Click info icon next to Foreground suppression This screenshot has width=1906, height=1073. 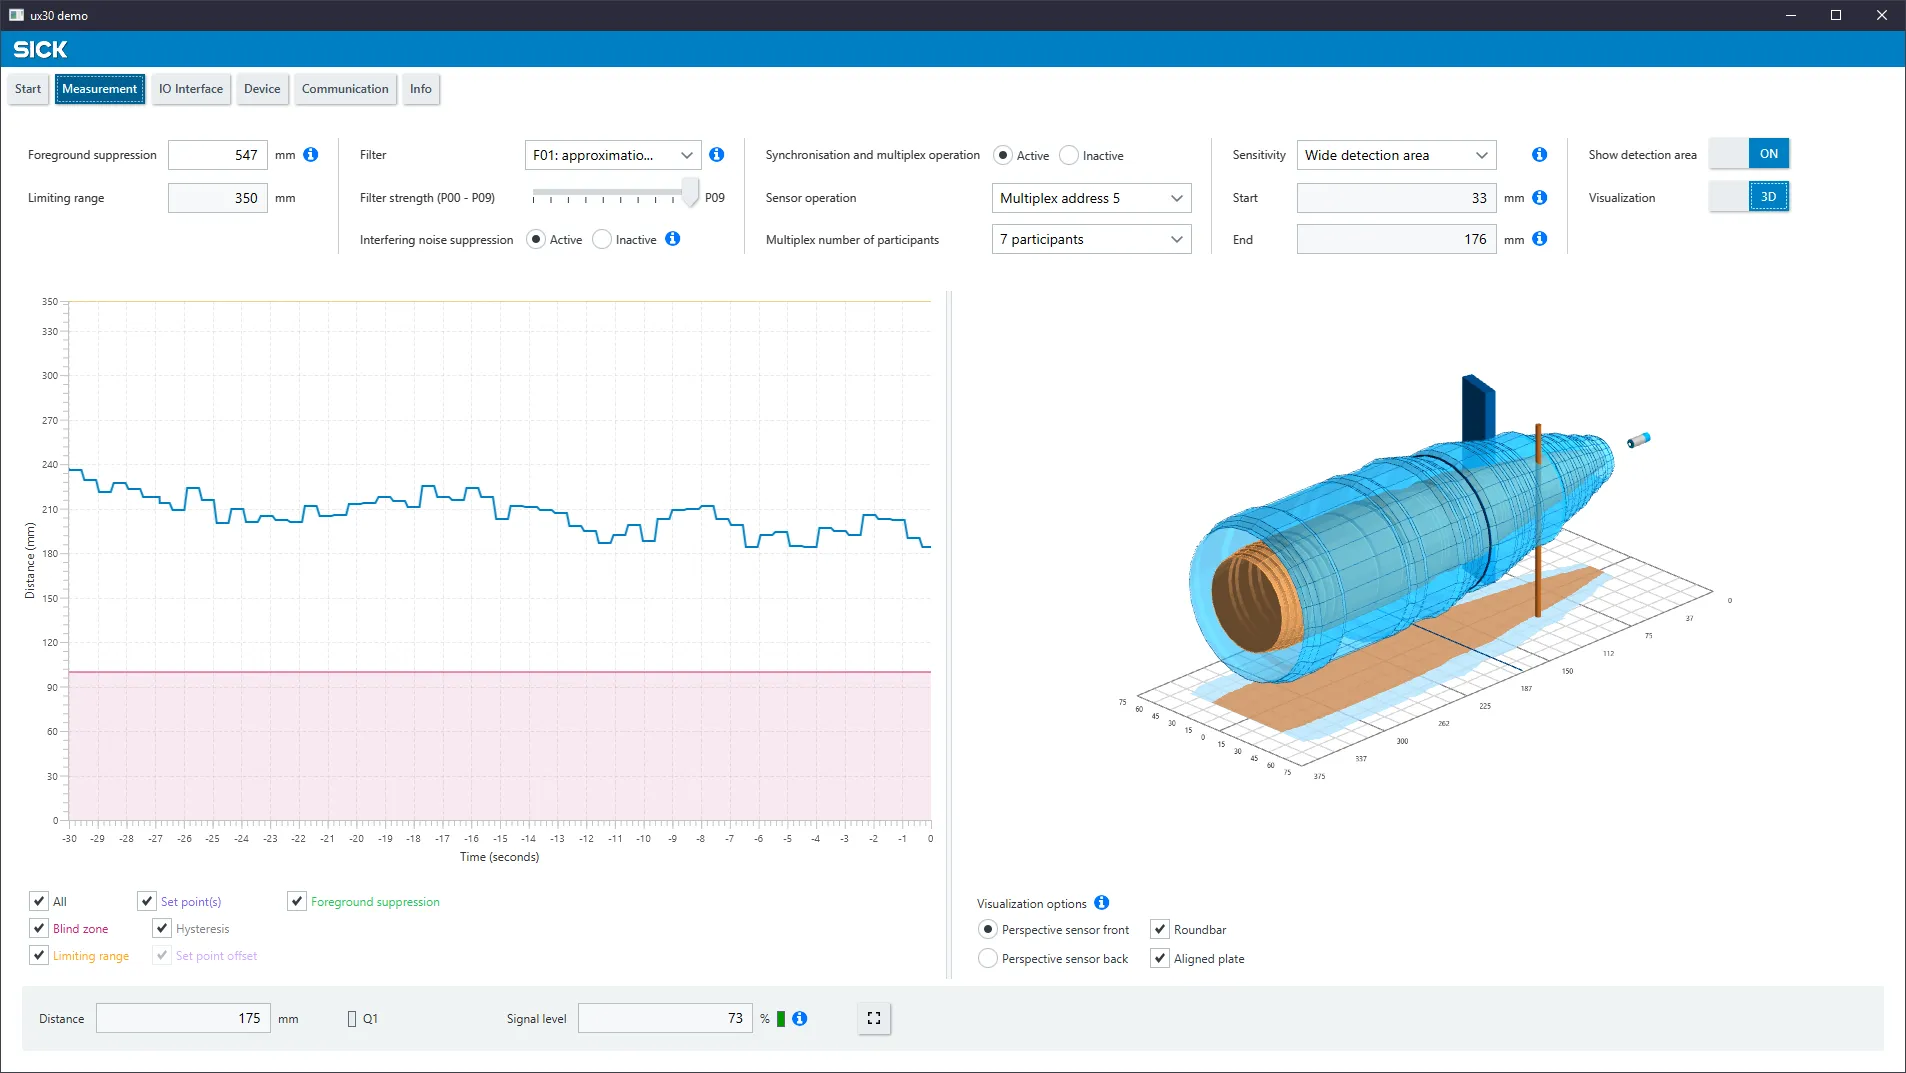(311, 155)
